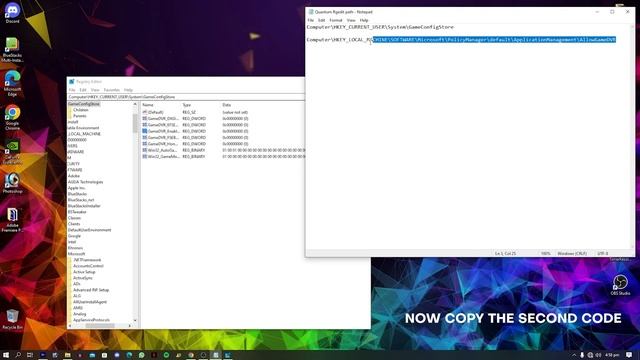Open Recycle Bin on desktop
This screenshot has height=360, width=640.
[x=12, y=319]
